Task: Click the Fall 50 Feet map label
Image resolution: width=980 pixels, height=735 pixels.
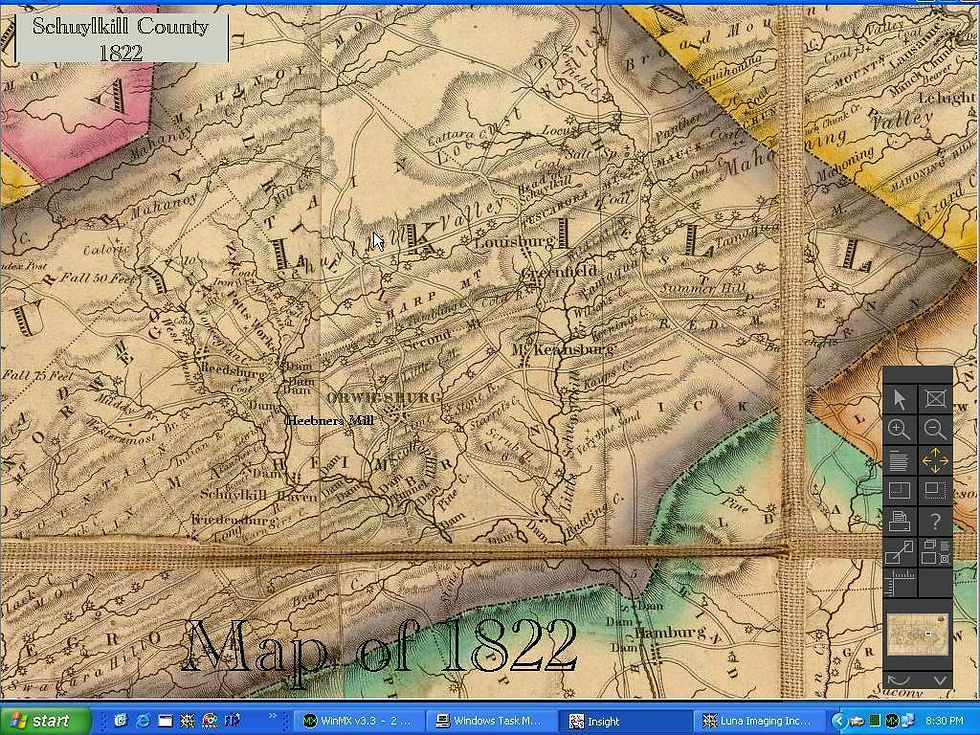Action: pyautogui.click(x=97, y=278)
